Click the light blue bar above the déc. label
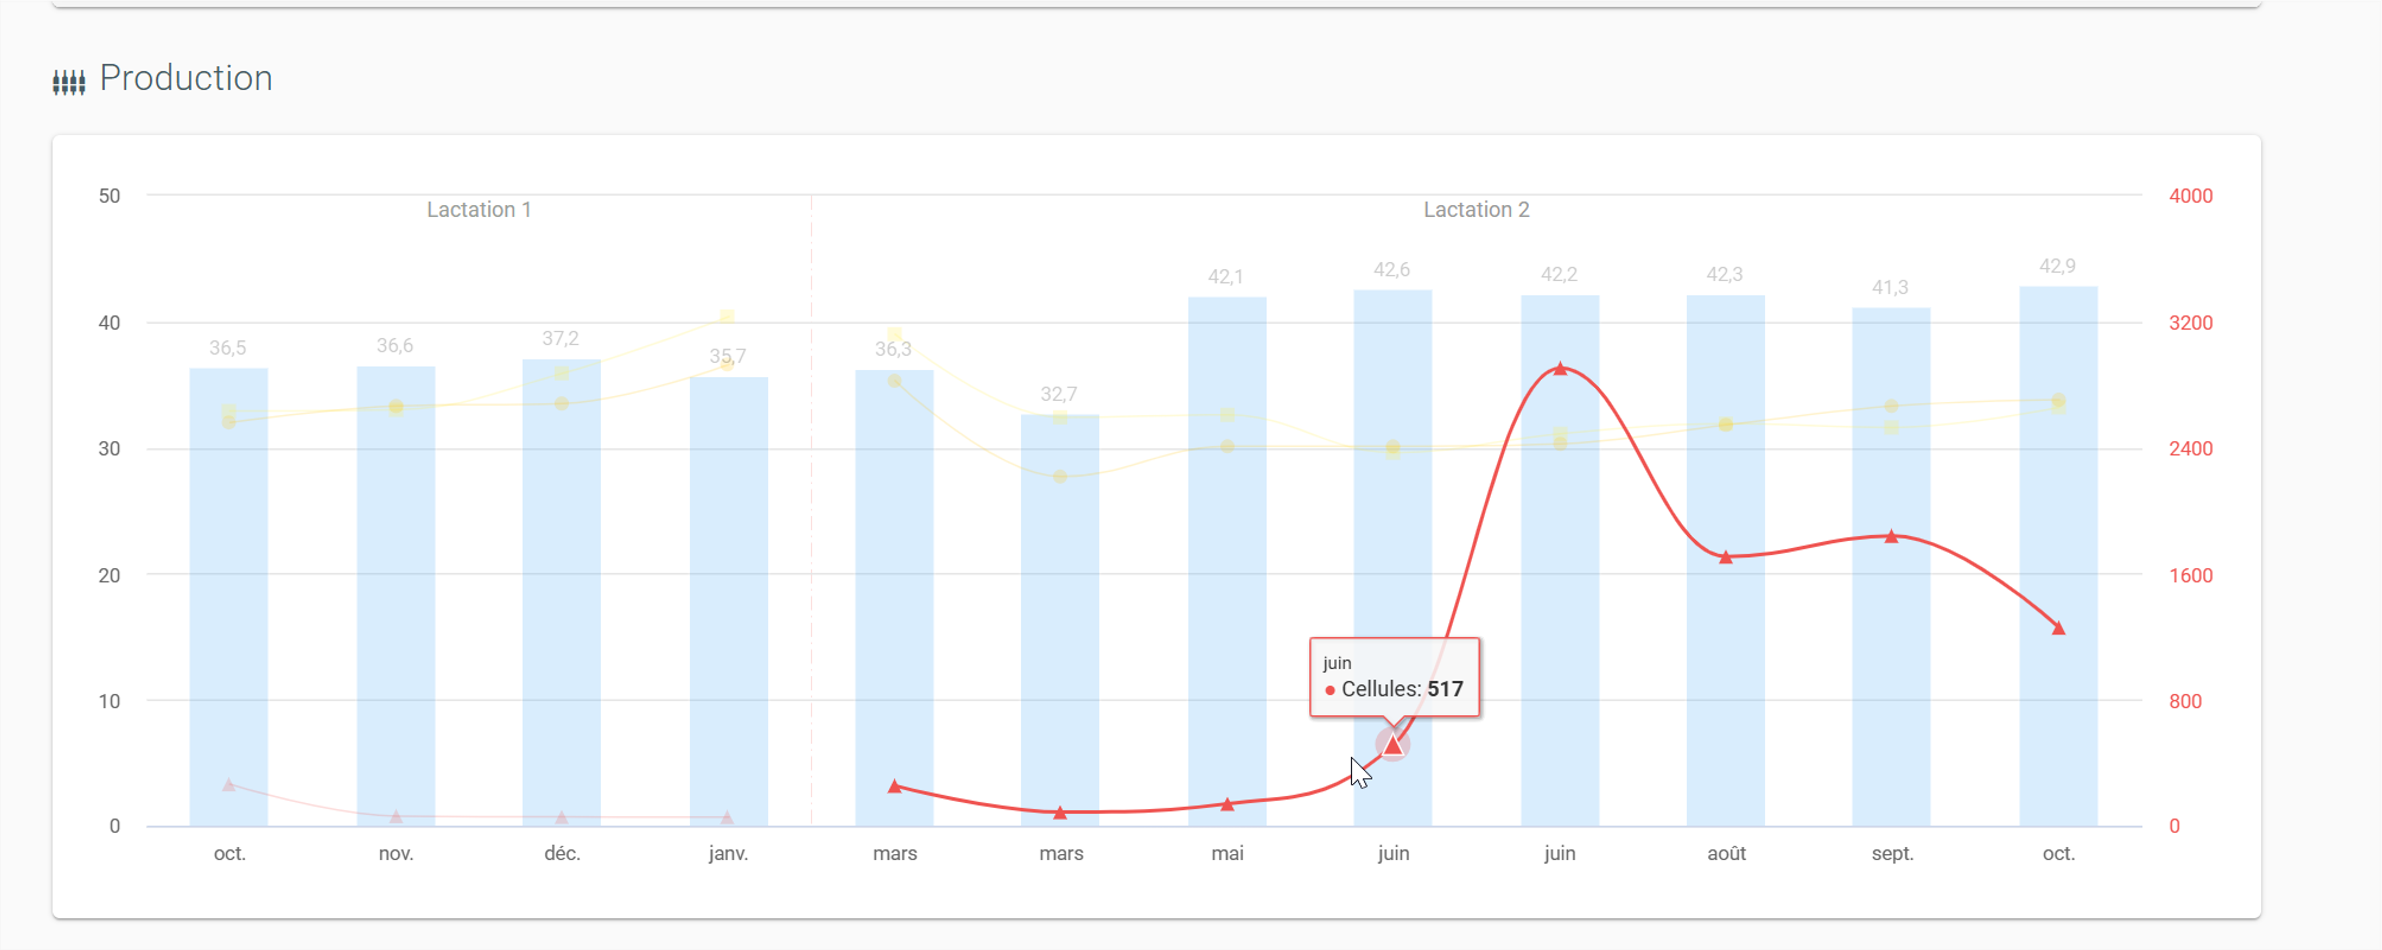 (562, 593)
